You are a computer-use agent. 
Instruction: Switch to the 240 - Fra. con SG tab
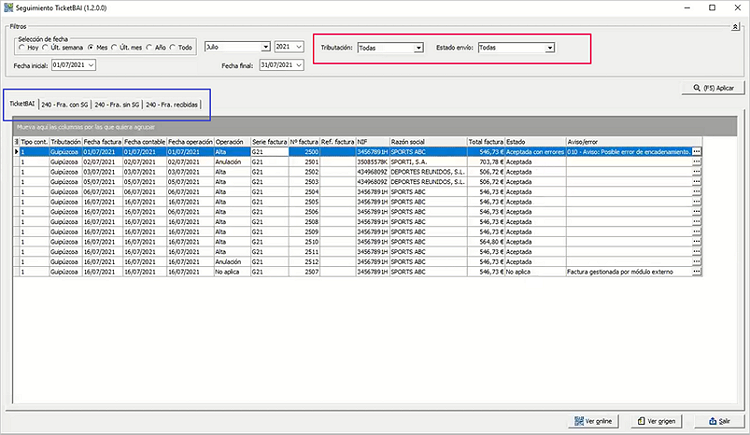click(x=65, y=105)
